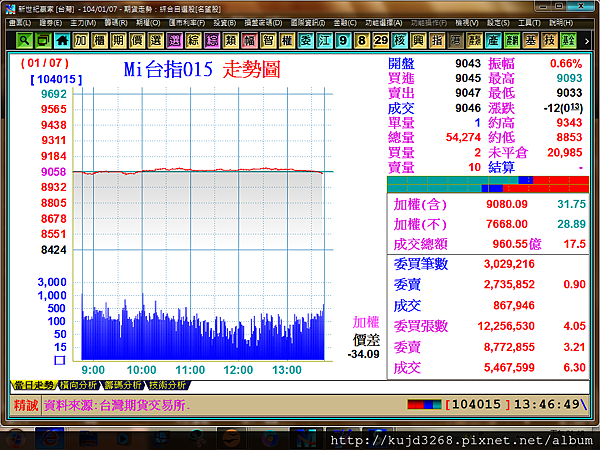Open the 類 (category) toolbar button
The image size is (600, 450).
231,40
